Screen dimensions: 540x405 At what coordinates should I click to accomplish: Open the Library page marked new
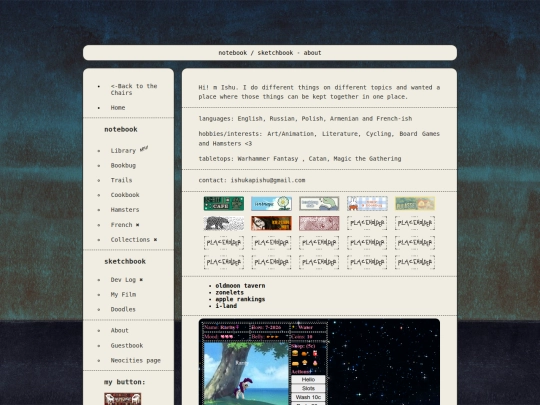pos(123,150)
